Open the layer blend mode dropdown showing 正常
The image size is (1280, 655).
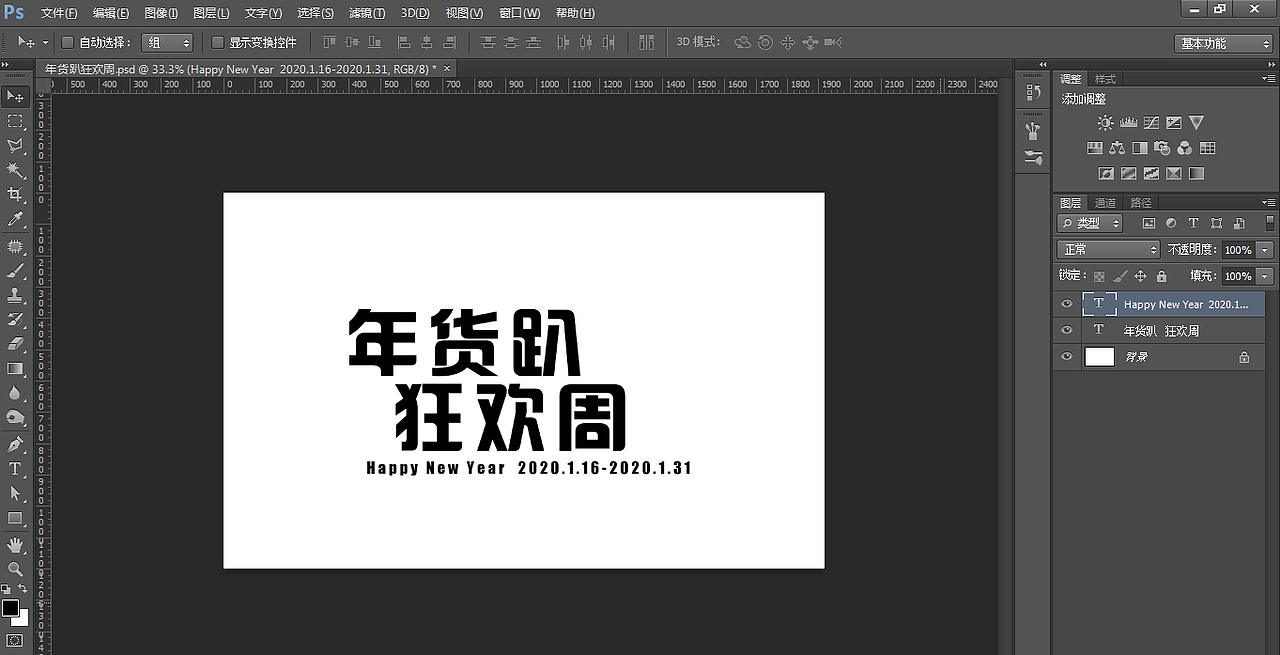[1108, 250]
